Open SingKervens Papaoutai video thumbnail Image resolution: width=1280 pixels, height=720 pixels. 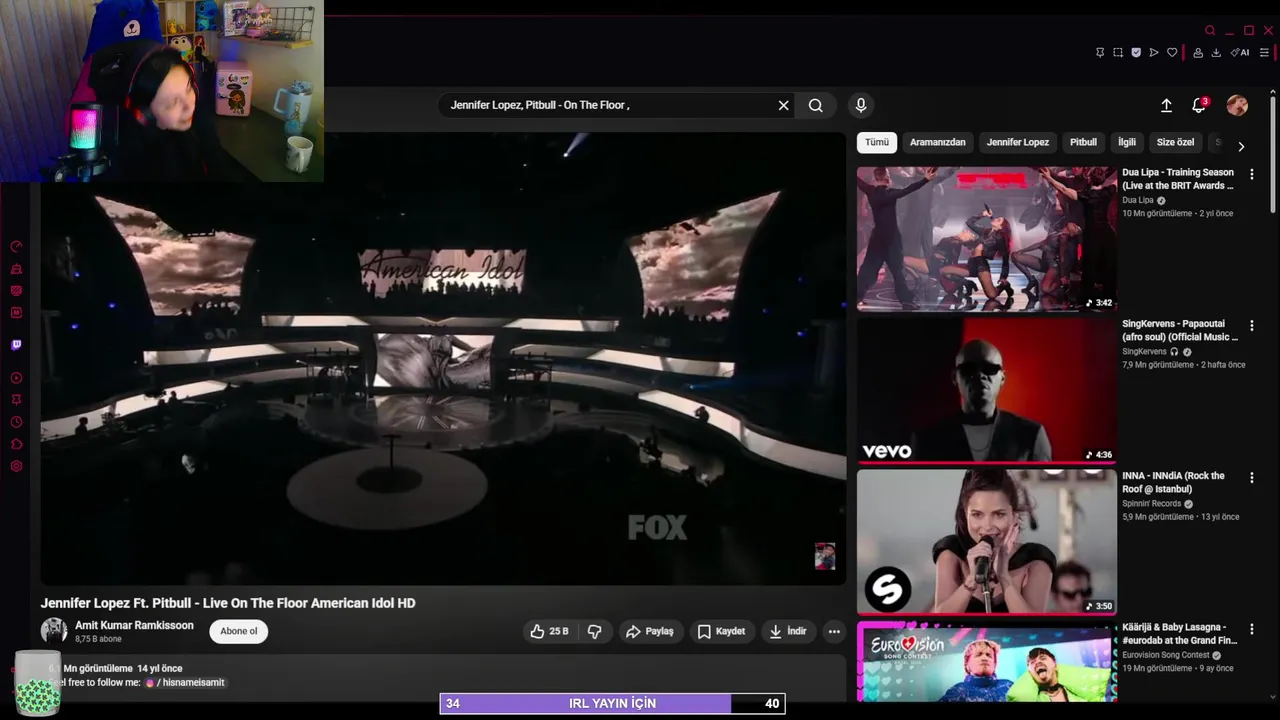pos(987,390)
